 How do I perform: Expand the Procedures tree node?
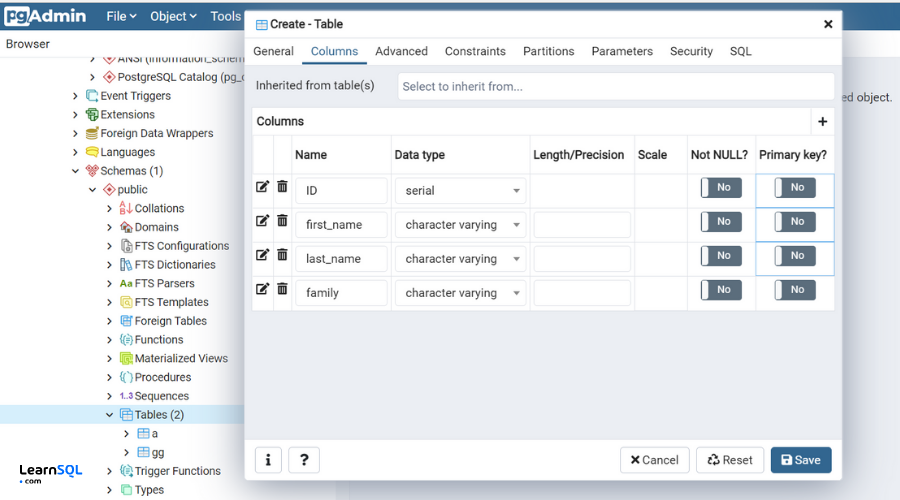(109, 378)
